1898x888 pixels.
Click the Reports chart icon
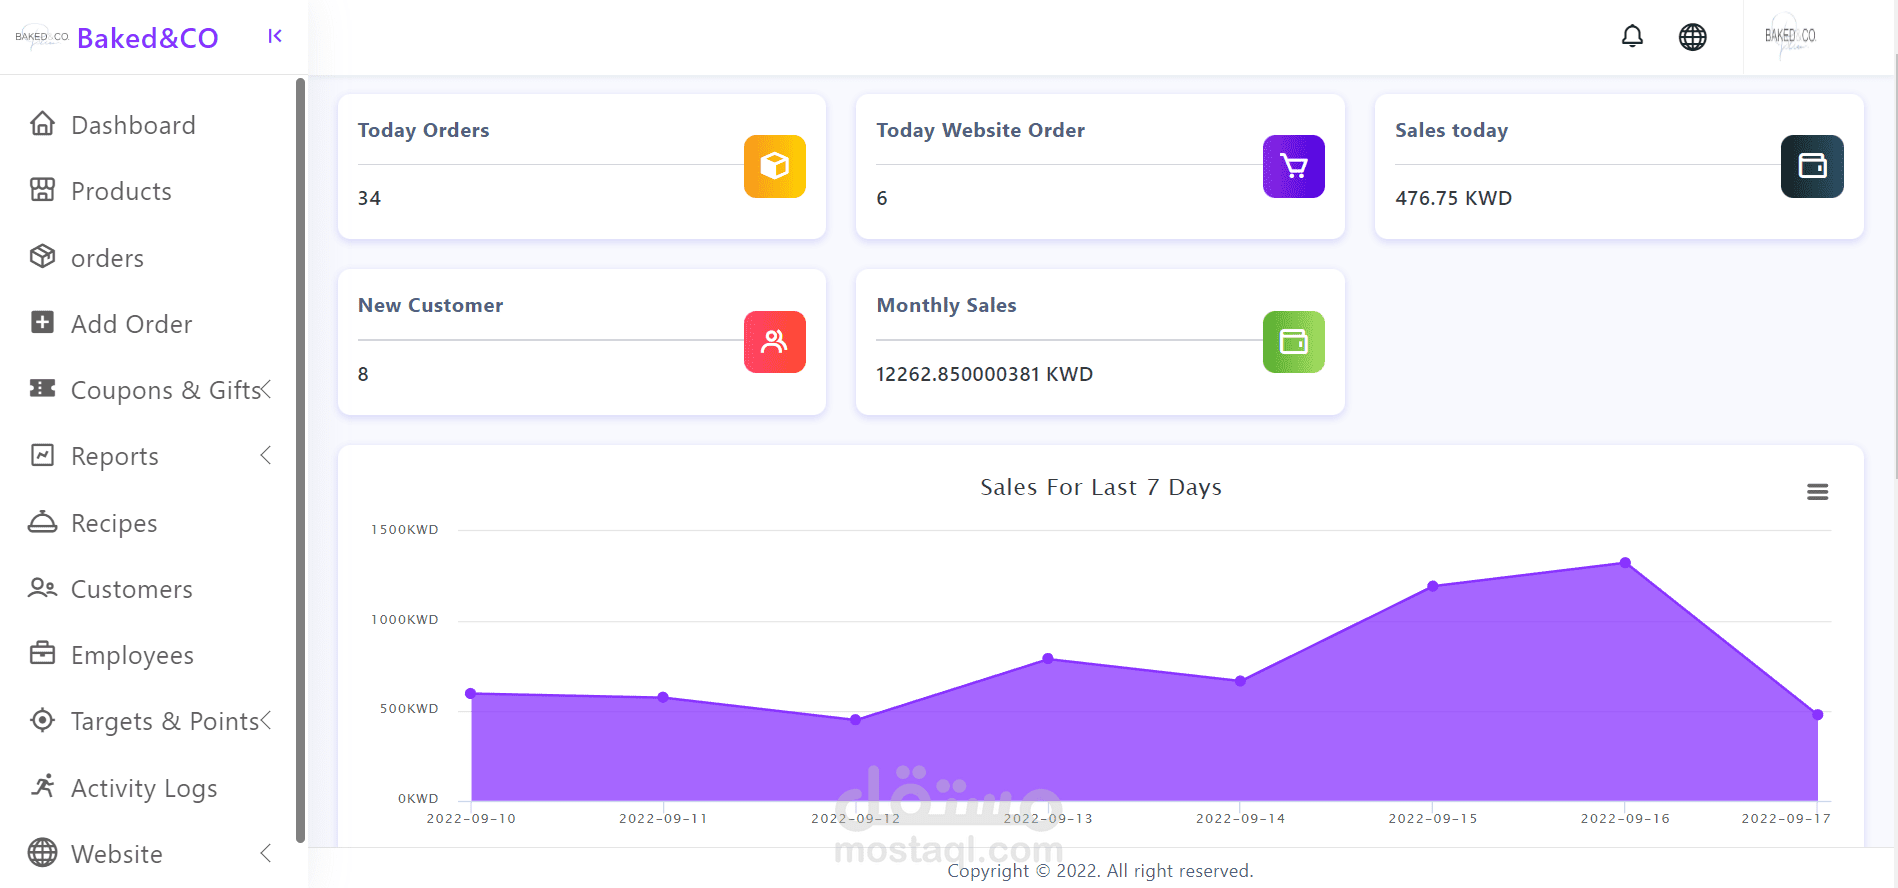pyautogui.click(x=42, y=455)
